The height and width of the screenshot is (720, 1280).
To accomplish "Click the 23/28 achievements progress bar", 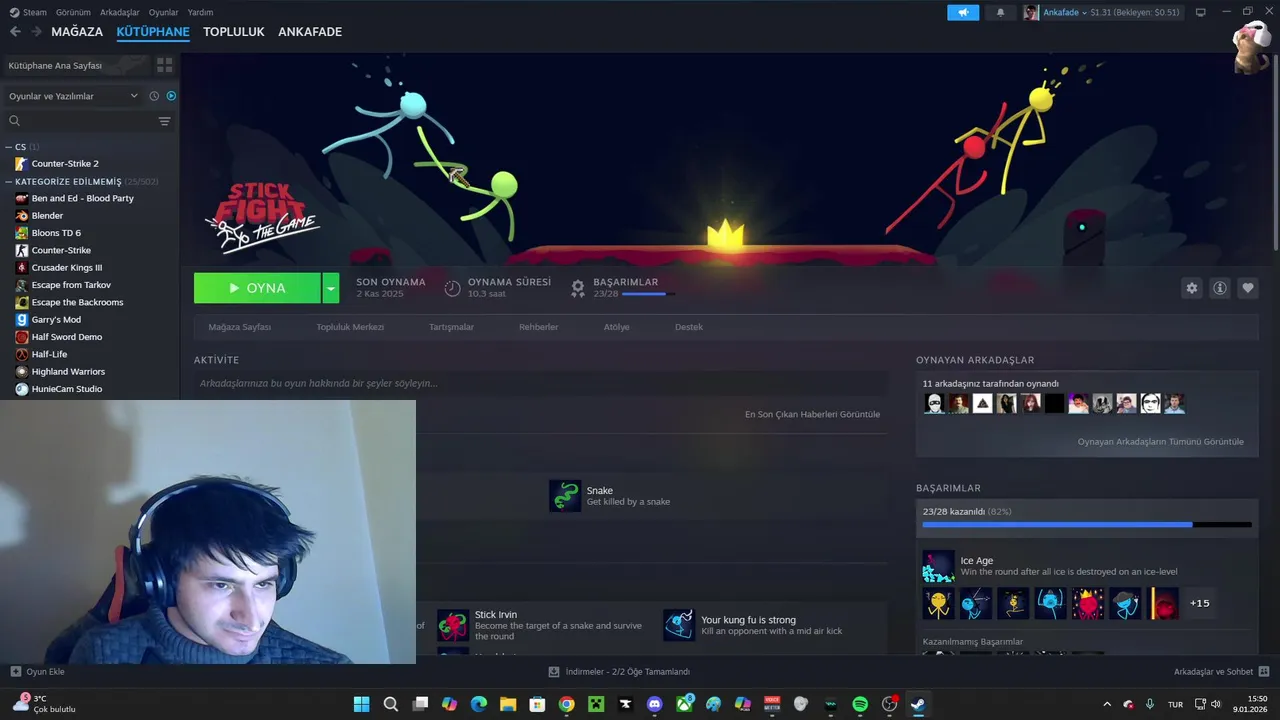I will pos(1087,524).
